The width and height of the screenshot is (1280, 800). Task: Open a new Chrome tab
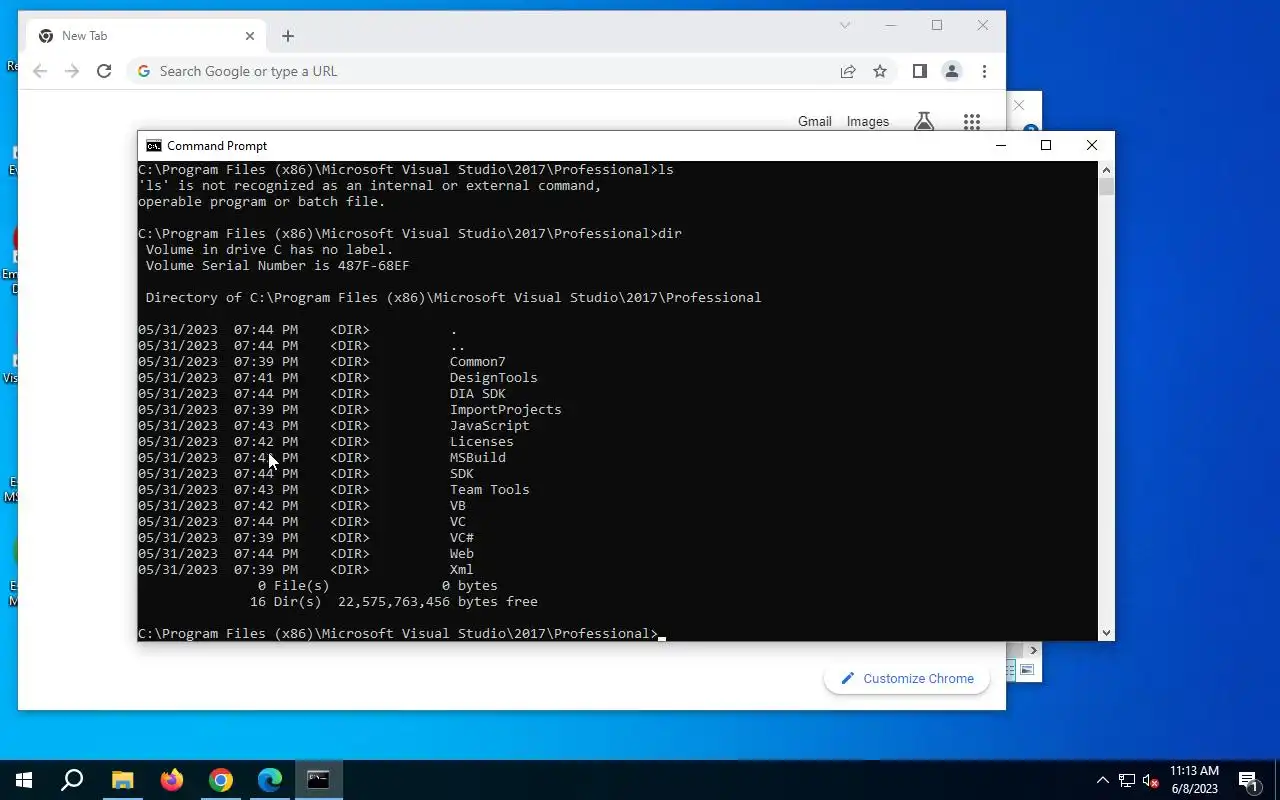(288, 36)
